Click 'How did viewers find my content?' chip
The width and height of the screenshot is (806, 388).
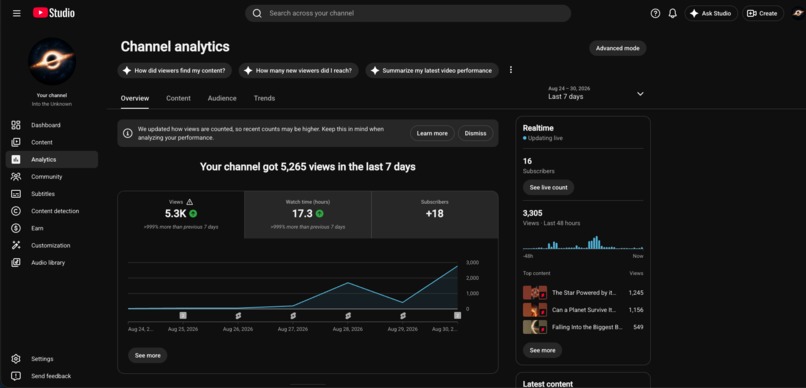pos(175,70)
